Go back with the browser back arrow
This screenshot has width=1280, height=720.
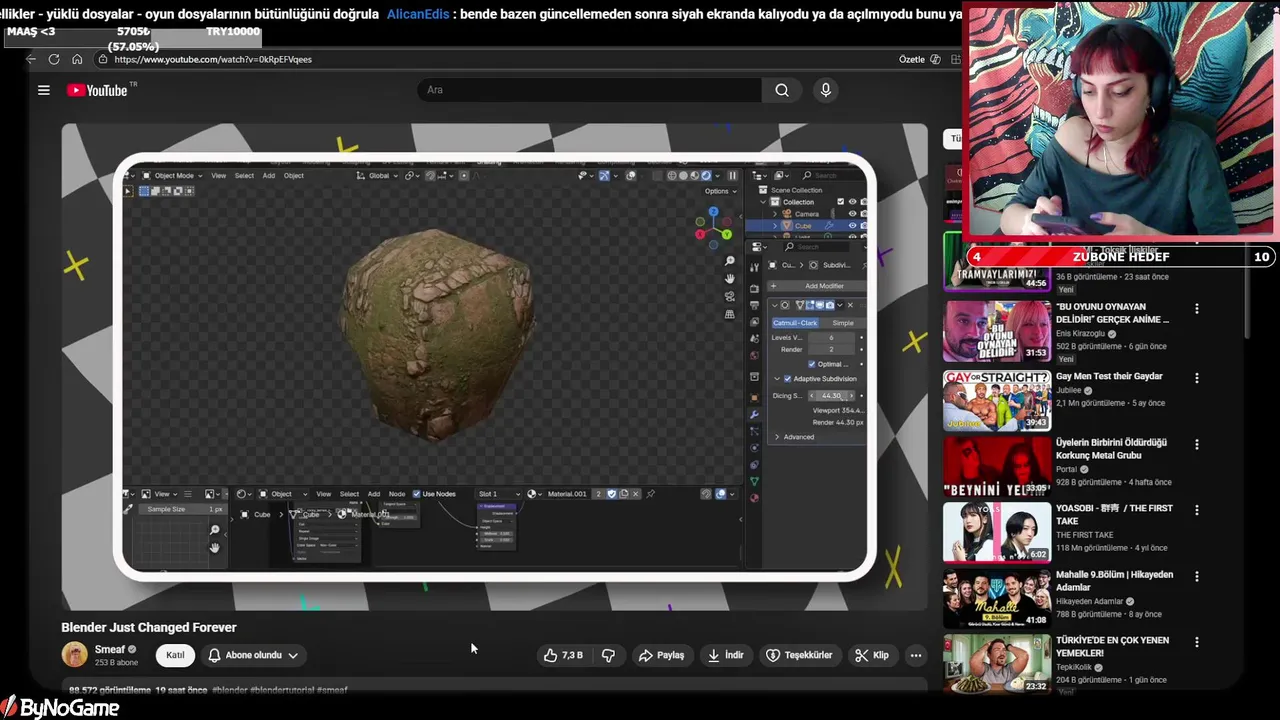[x=31, y=59]
